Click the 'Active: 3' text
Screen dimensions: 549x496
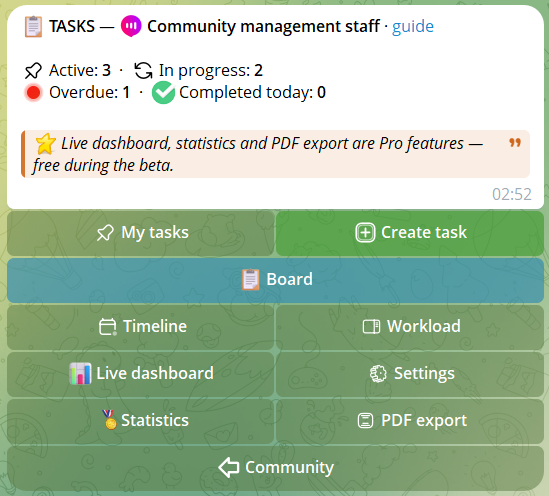80,71
